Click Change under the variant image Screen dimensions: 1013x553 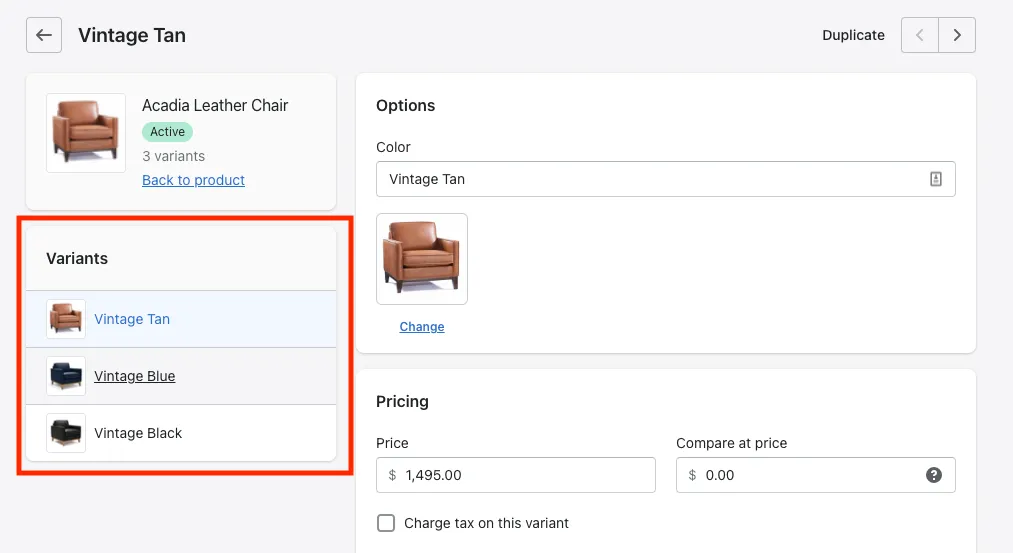421,327
